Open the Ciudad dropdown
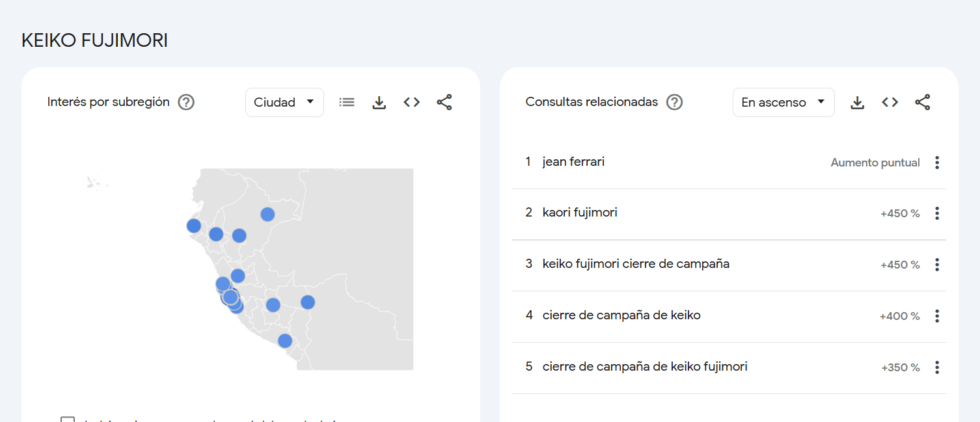Screen dimensions: 980x422 (x=284, y=103)
